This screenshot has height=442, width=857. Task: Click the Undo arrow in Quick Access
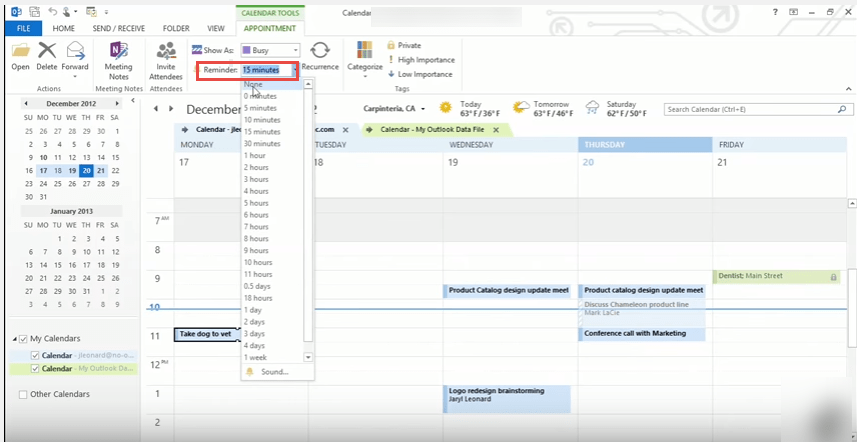(53, 11)
